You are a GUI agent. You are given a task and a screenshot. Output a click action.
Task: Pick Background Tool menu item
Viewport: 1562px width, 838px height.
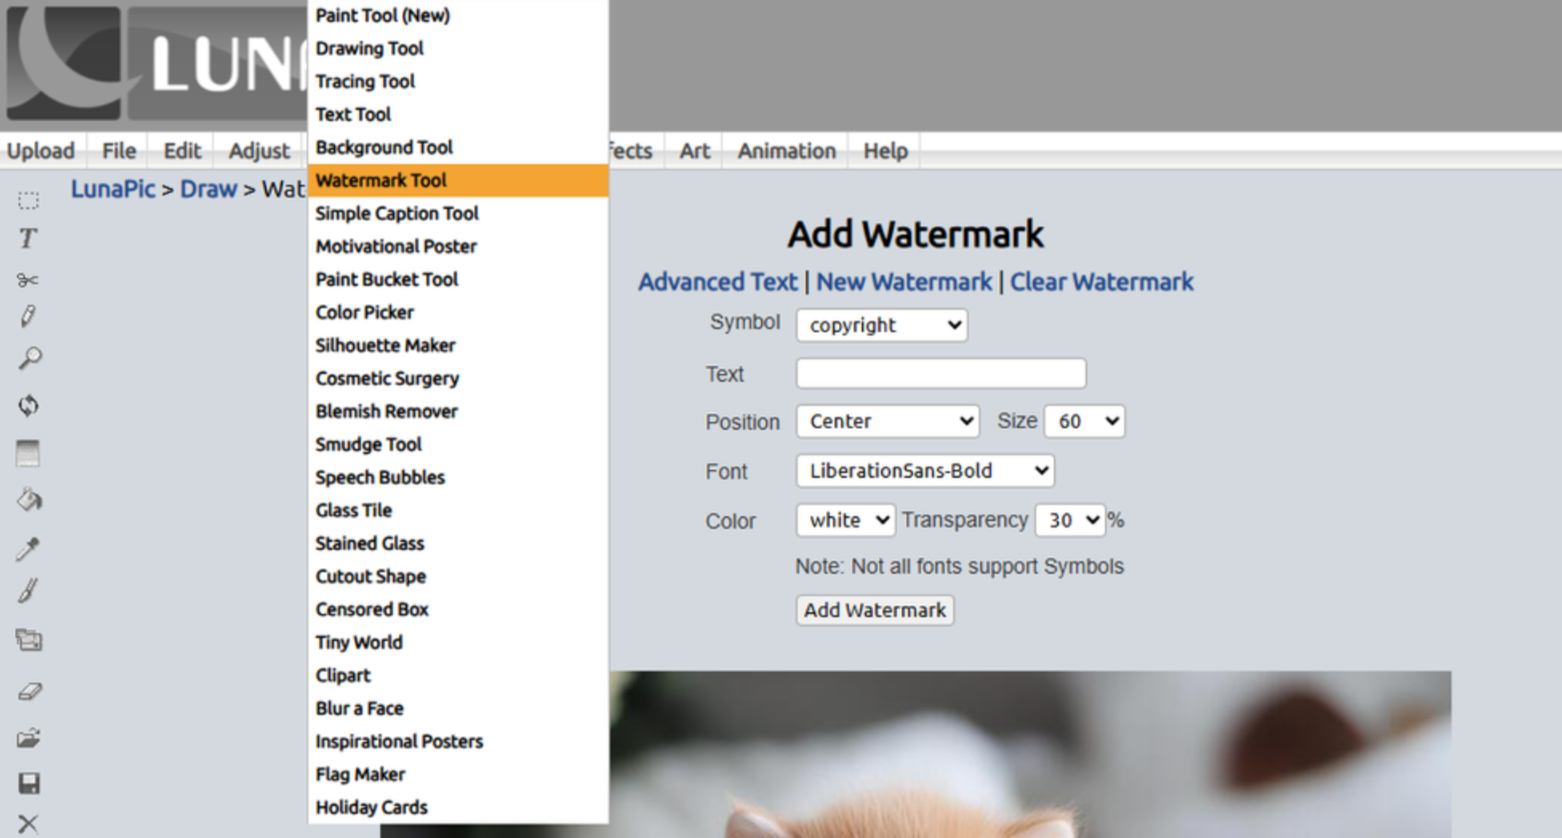pos(458,148)
